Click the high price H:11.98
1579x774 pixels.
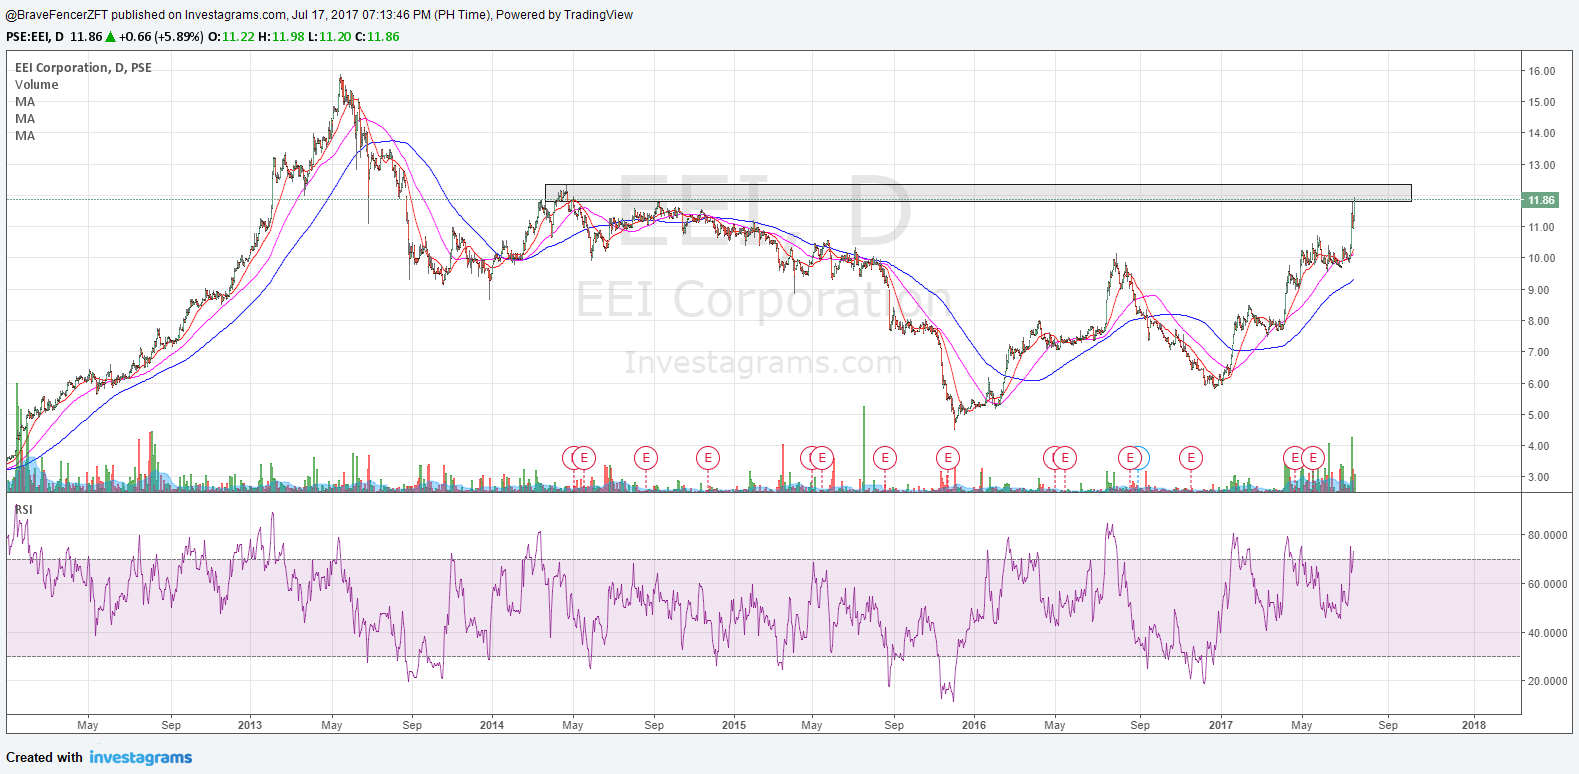281,37
